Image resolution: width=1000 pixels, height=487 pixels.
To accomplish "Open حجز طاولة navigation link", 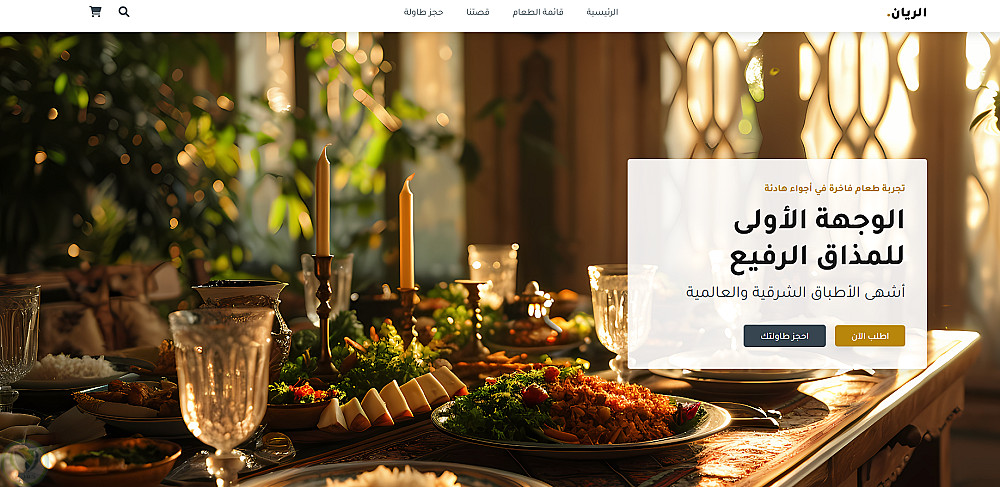I will tap(423, 12).
